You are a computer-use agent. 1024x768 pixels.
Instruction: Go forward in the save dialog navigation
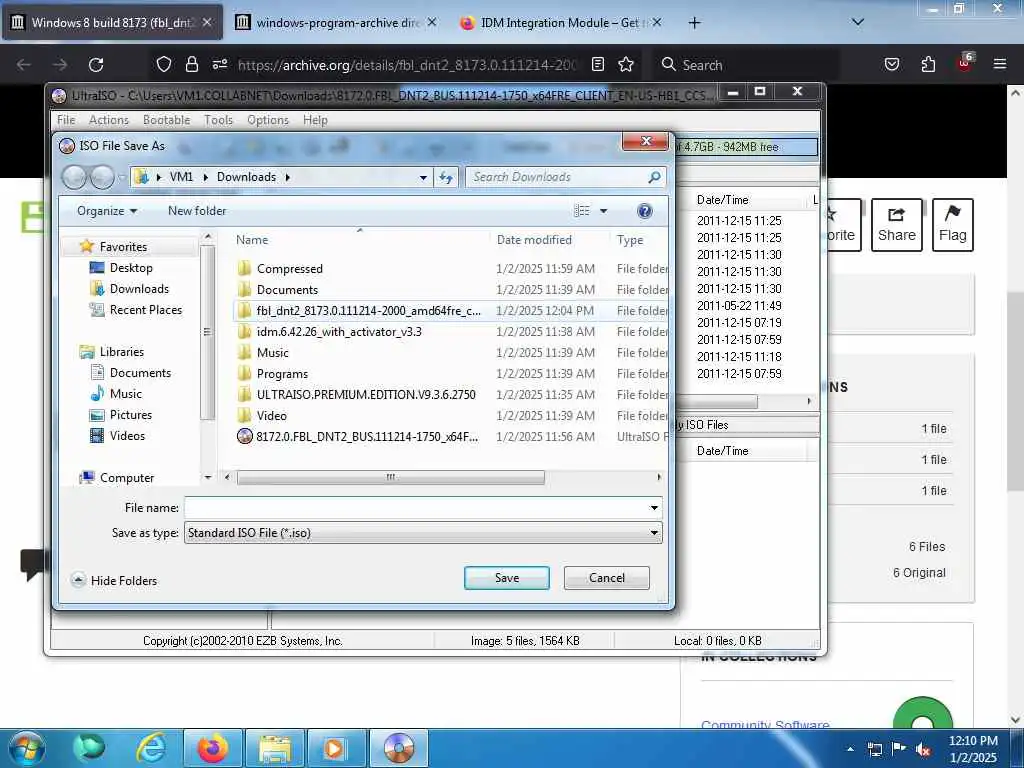102,177
